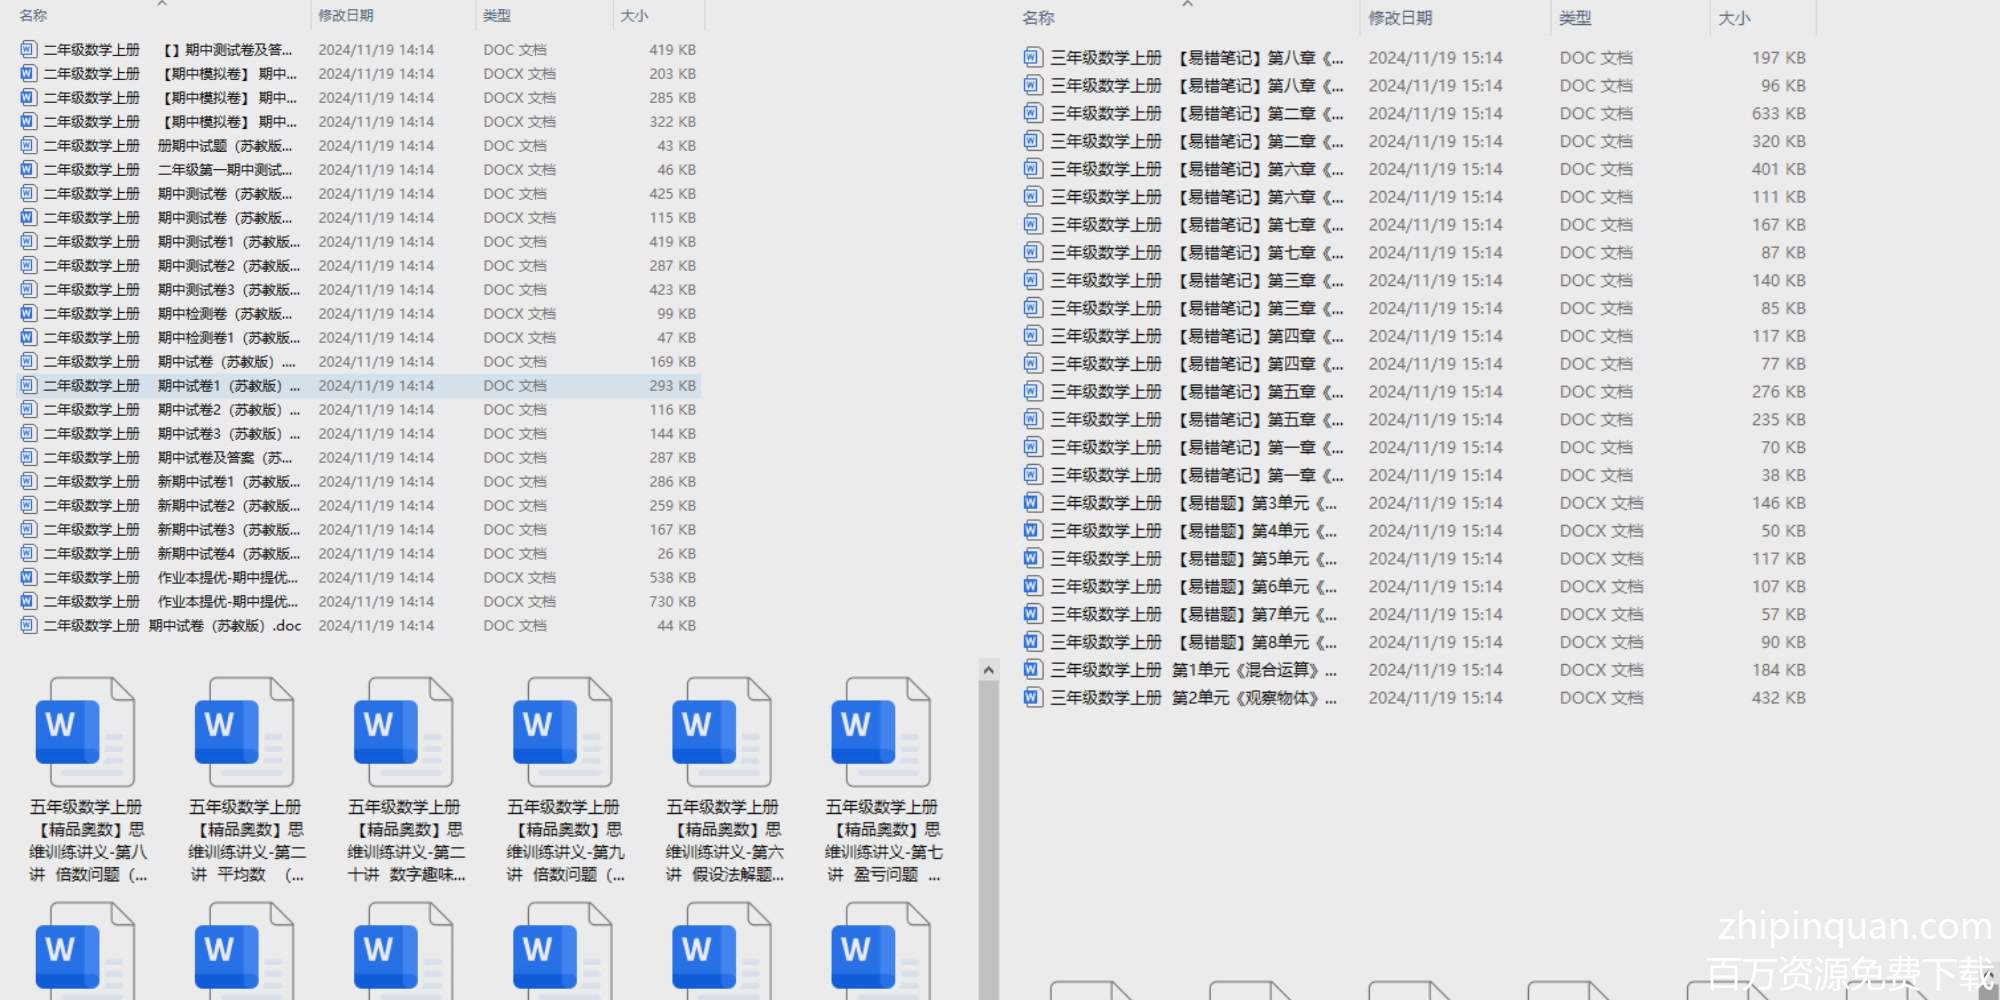2000x1000 pixels.
Task: Sort the left list by 修改日期 column
Action: click(x=346, y=16)
